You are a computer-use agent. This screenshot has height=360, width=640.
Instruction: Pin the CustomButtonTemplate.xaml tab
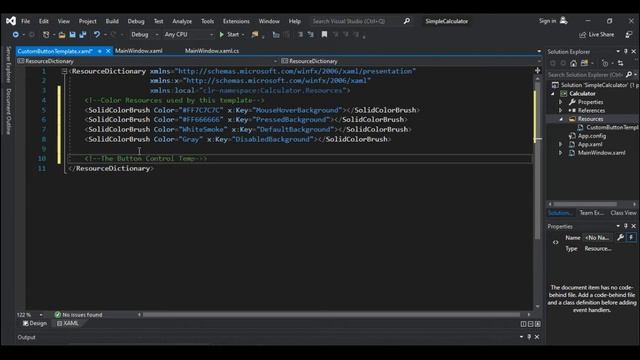point(100,51)
